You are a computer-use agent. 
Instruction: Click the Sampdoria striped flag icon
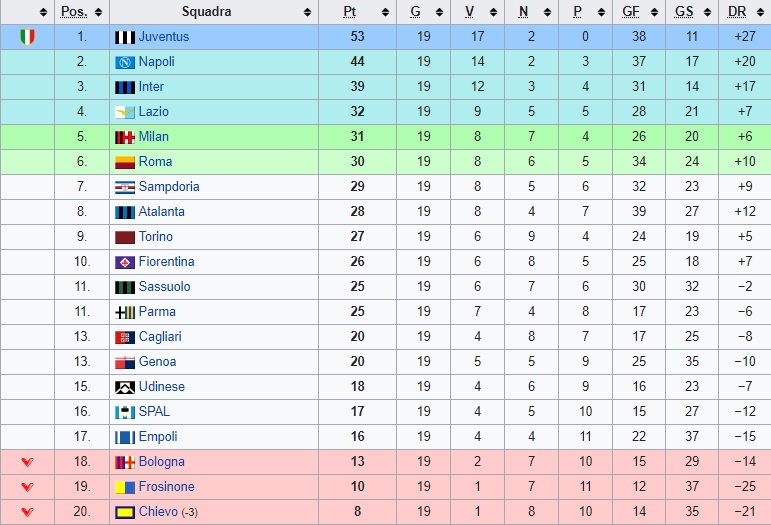(x=124, y=187)
